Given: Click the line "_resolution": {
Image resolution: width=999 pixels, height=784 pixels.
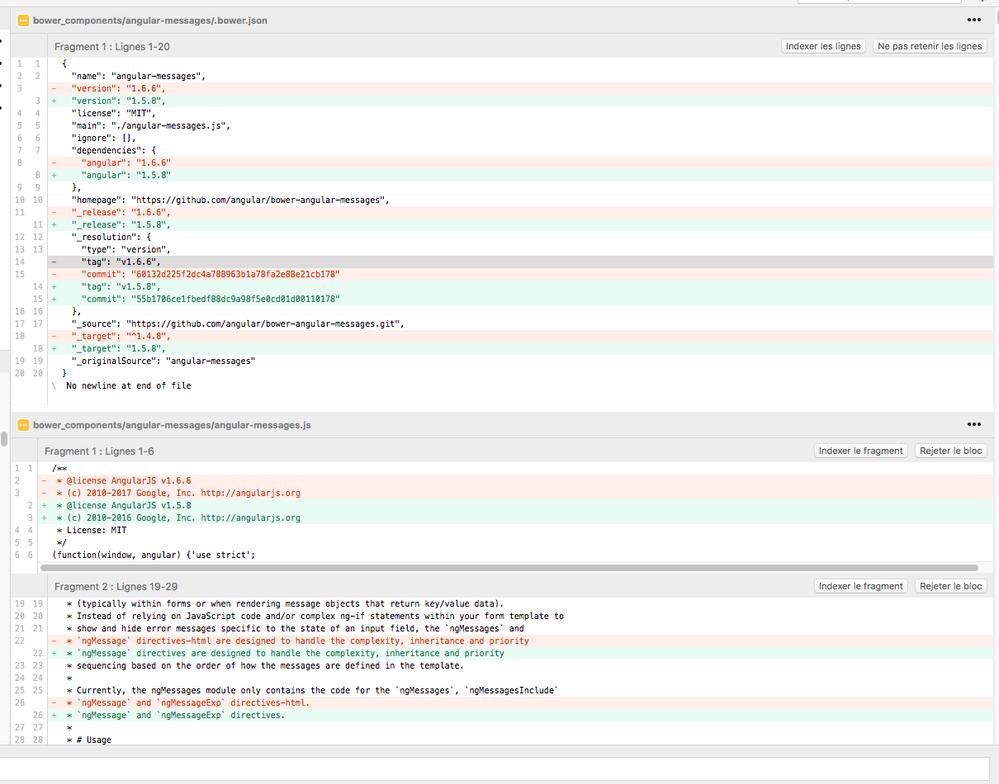Looking at the screenshot, I should tap(520, 238).
